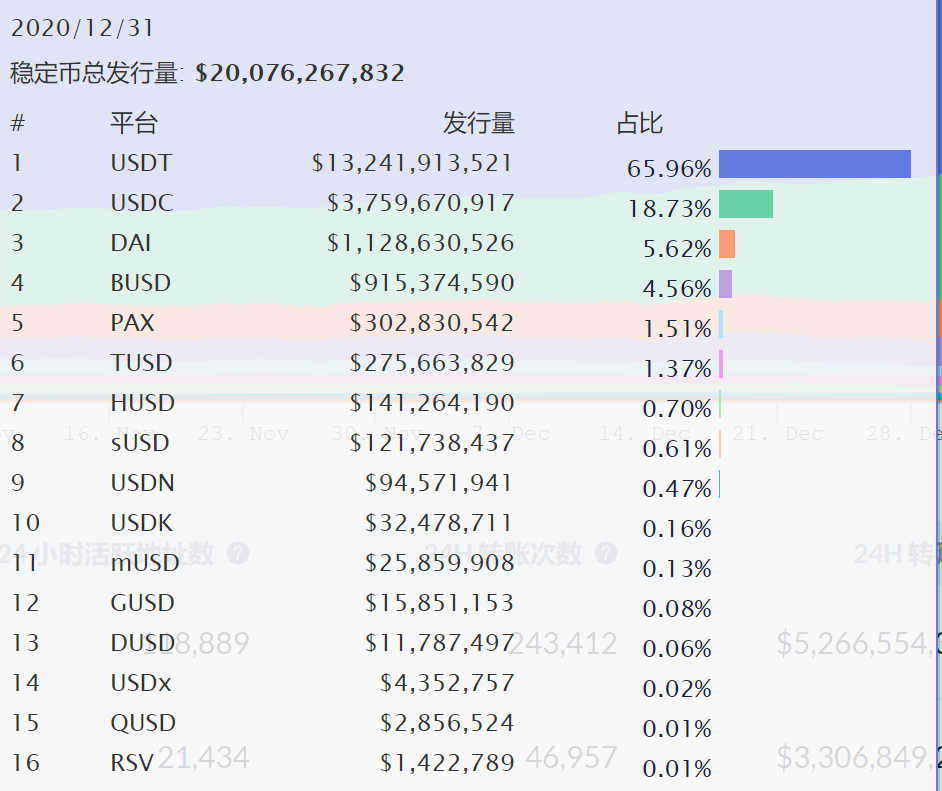Click the blue USDT share bar
Image resolution: width=942 pixels, height=791 pixels.
(x=815, y=164)
